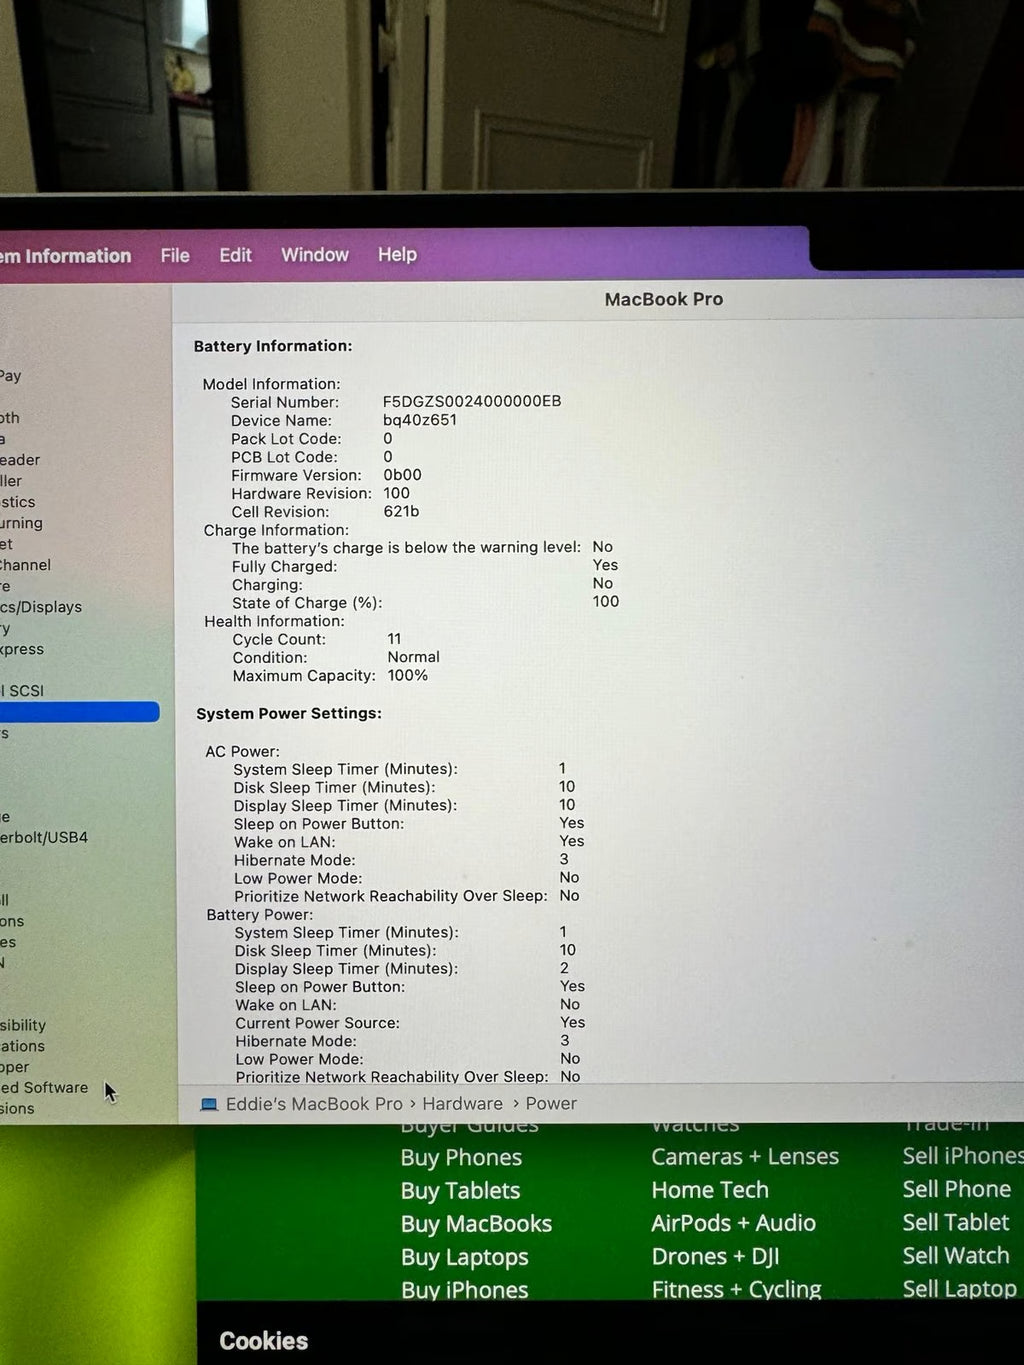
Task: Go to the Drones + DJI link
Action: (715, 1257)
